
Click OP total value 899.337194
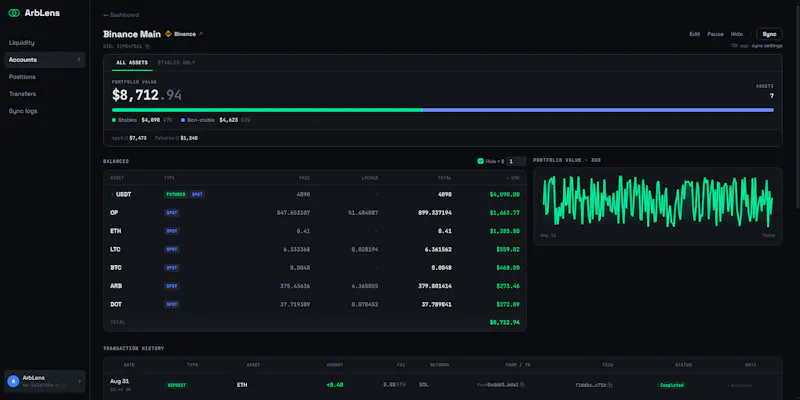point(435,213)
